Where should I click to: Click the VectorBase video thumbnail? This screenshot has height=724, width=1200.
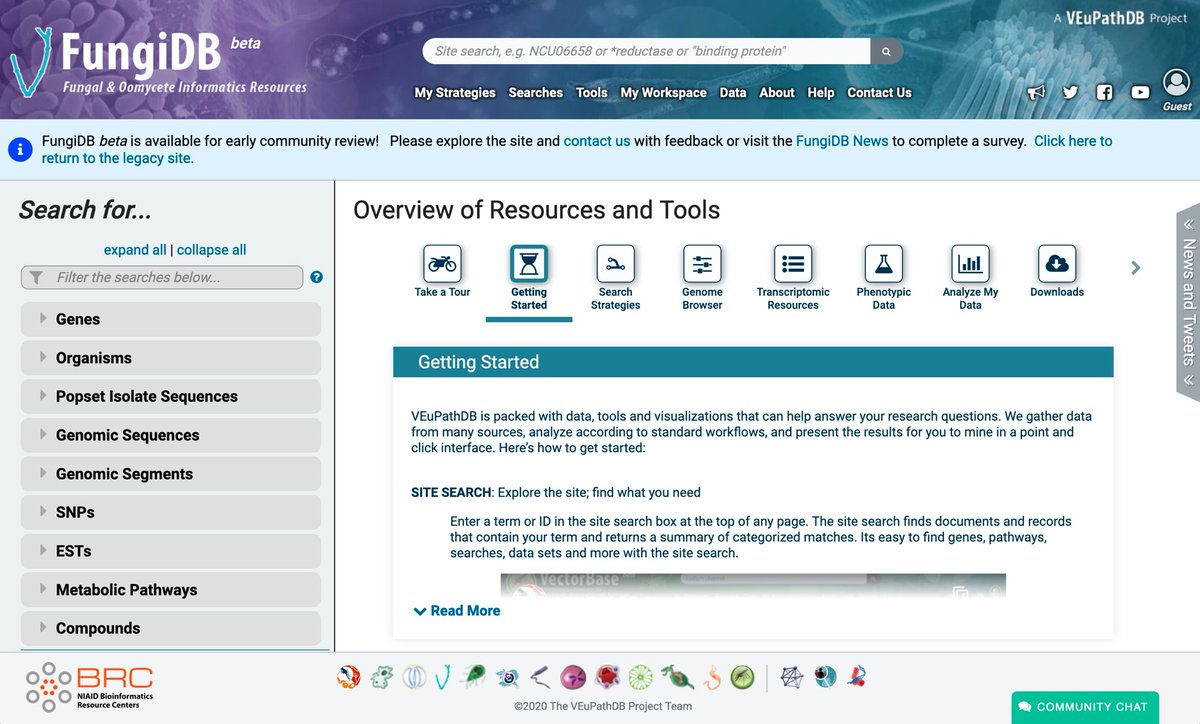(753, 585)
